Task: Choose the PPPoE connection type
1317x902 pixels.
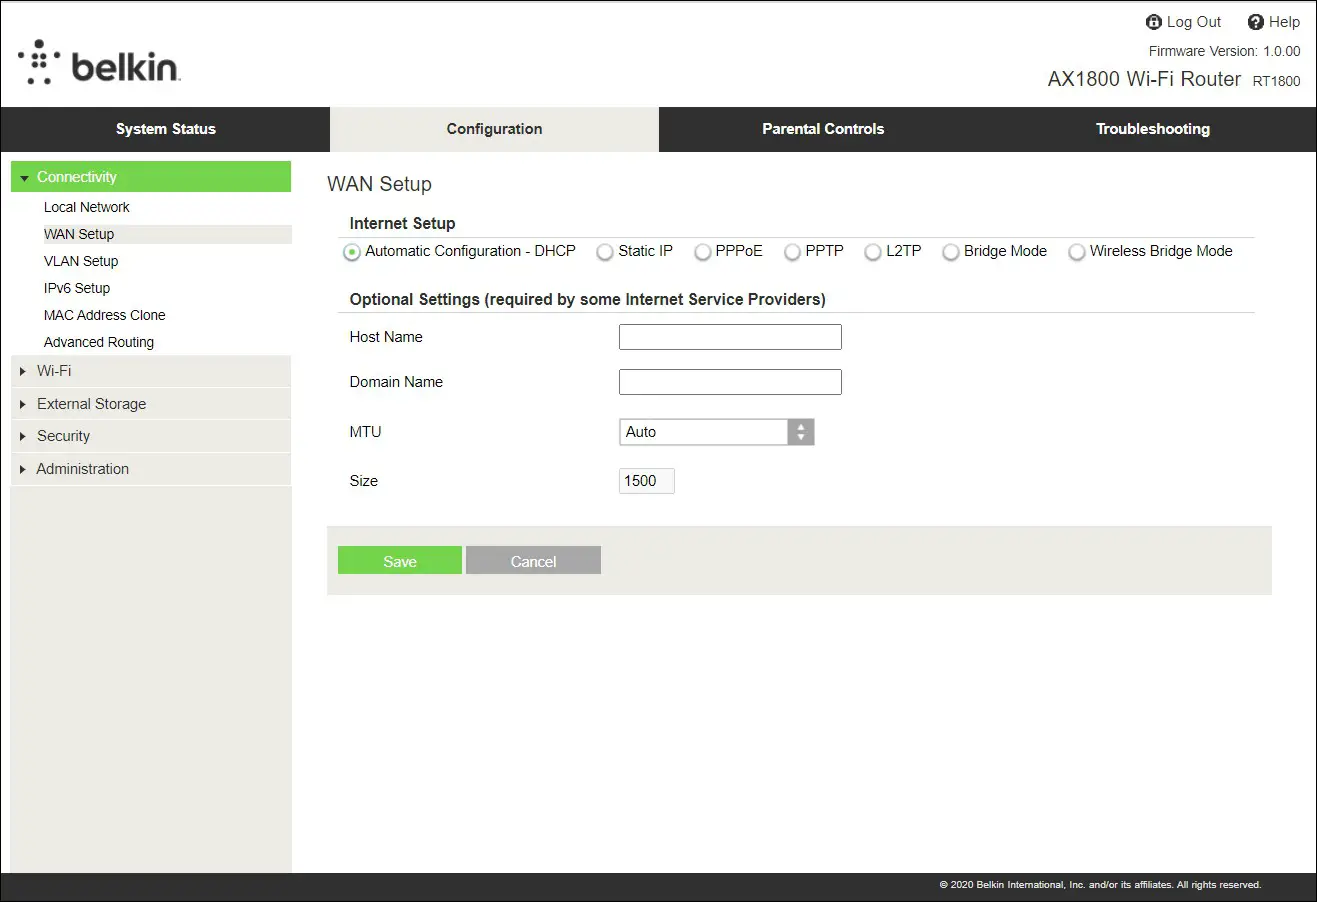Action: click(x=703, y=252)
